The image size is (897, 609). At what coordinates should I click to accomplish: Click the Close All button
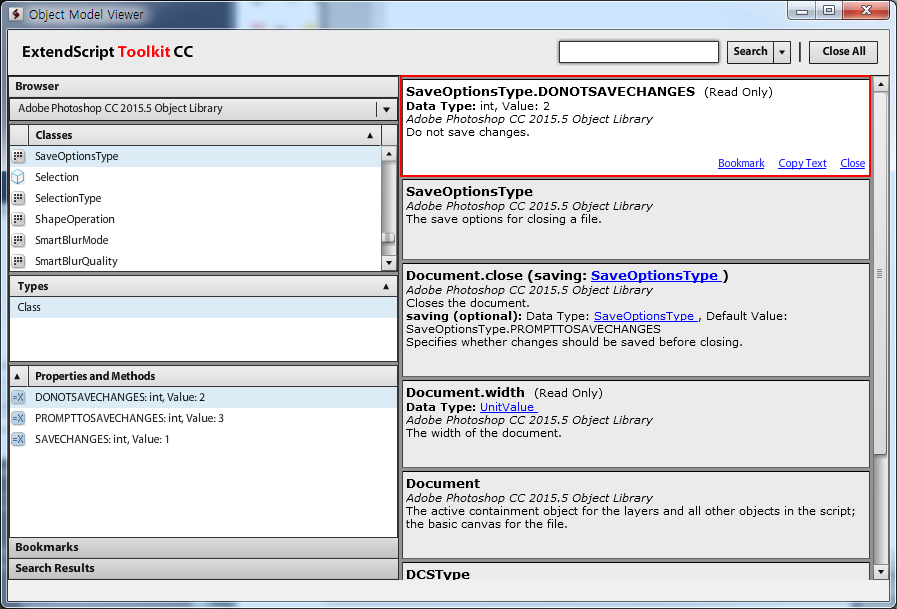click(x=843, y=52)
